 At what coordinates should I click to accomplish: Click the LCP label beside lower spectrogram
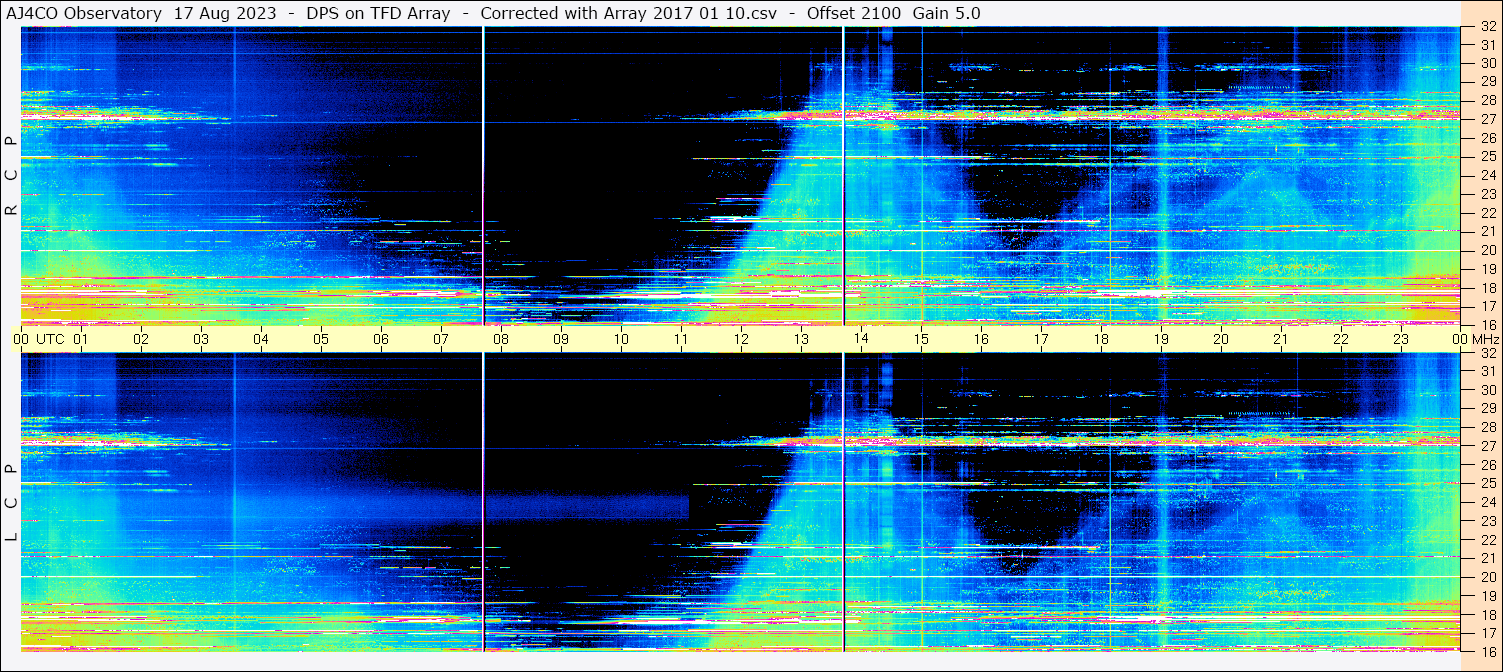pos(11,503)
